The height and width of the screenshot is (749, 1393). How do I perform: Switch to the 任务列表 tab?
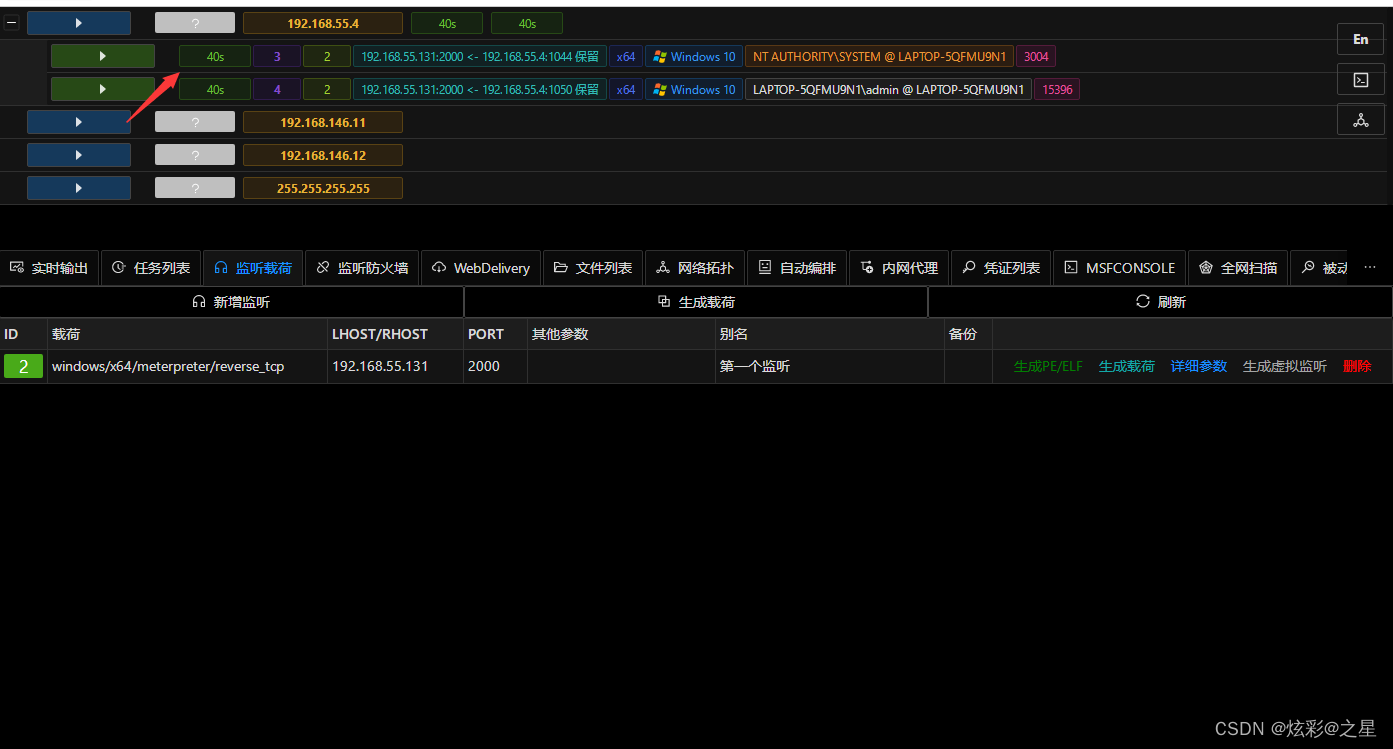151,268
